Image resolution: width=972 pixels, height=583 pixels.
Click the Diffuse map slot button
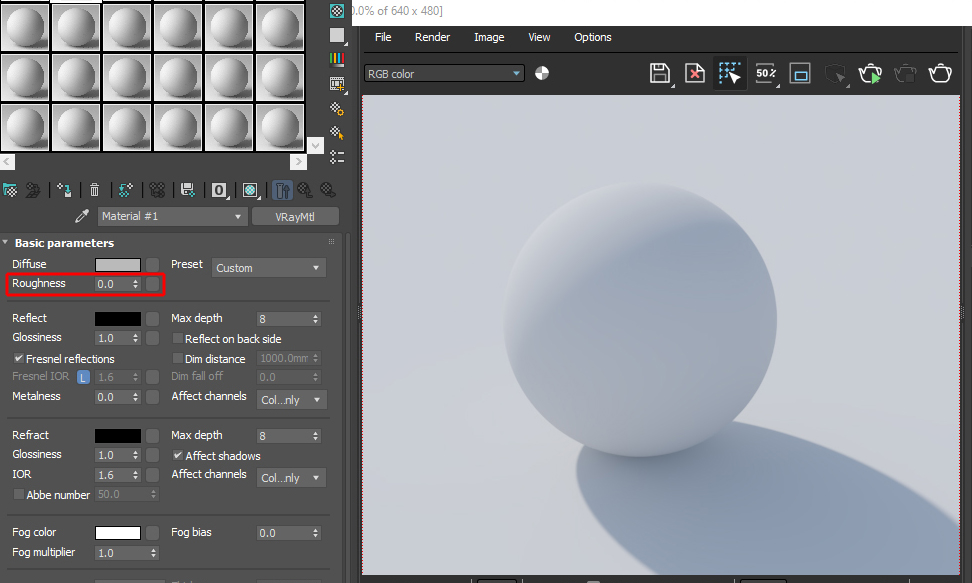[x=152, y=265]
